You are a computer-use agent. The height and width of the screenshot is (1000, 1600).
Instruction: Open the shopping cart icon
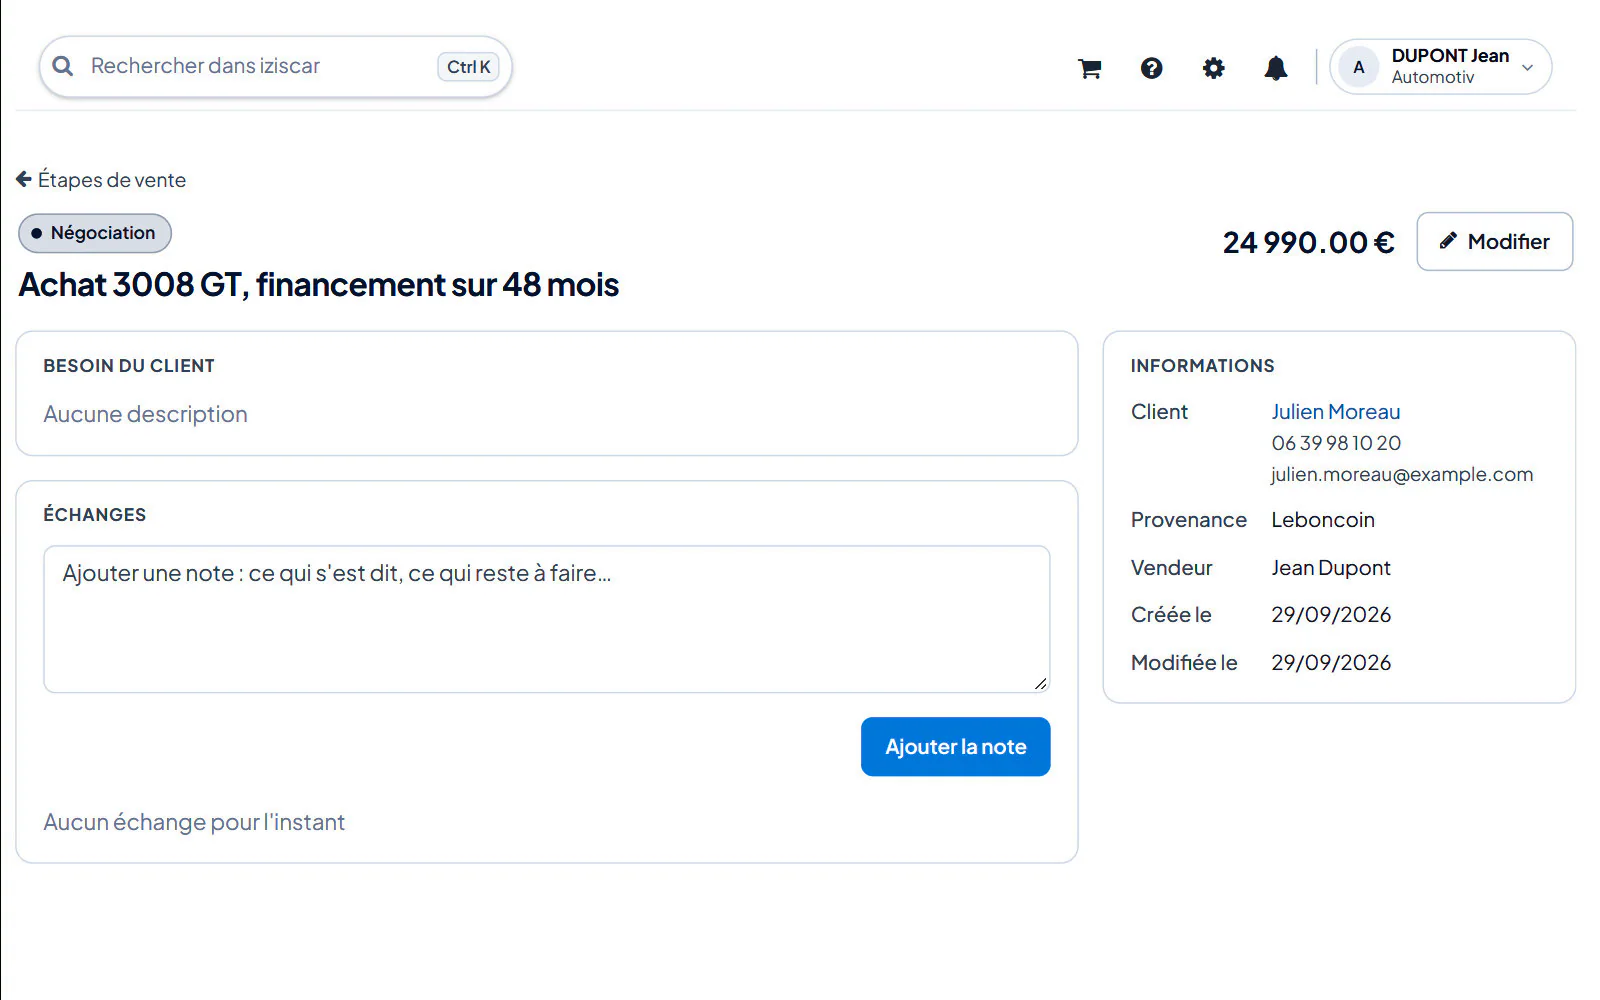point(1089,68)
